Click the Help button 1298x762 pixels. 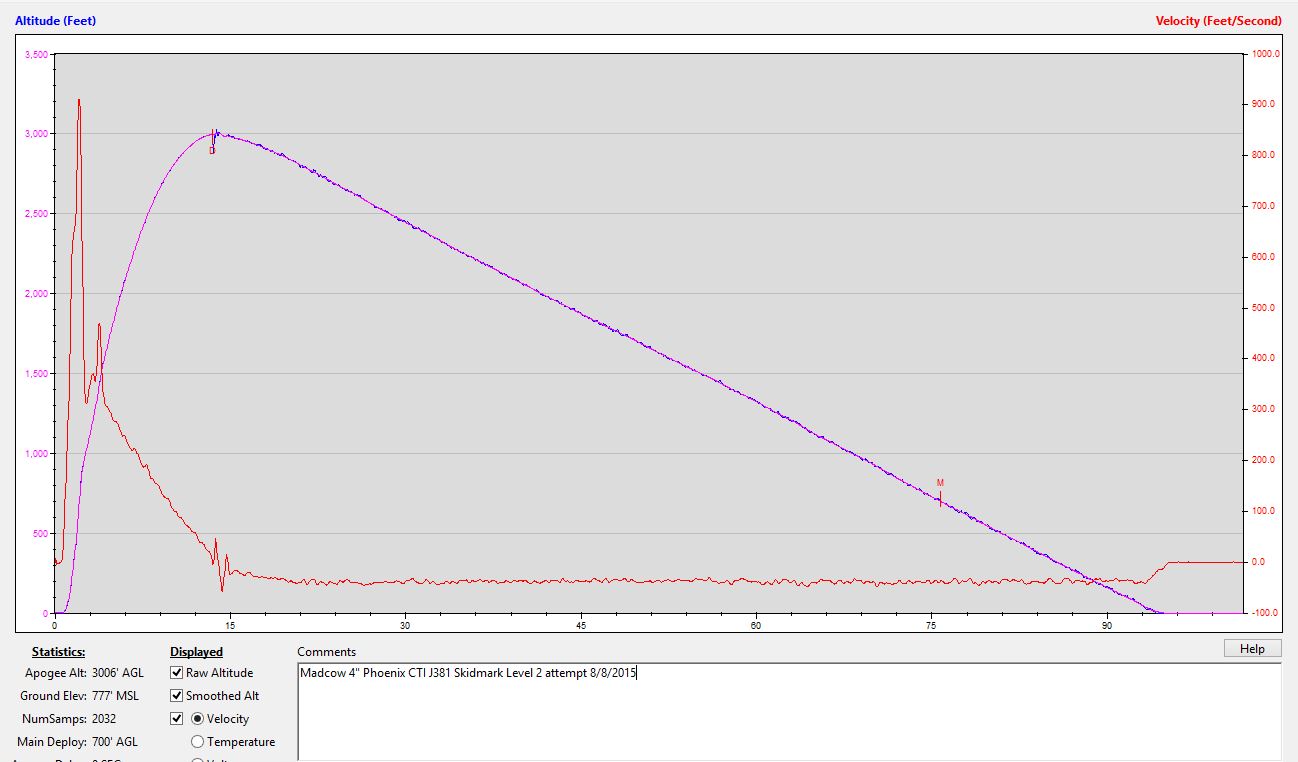coord(1252,649)
